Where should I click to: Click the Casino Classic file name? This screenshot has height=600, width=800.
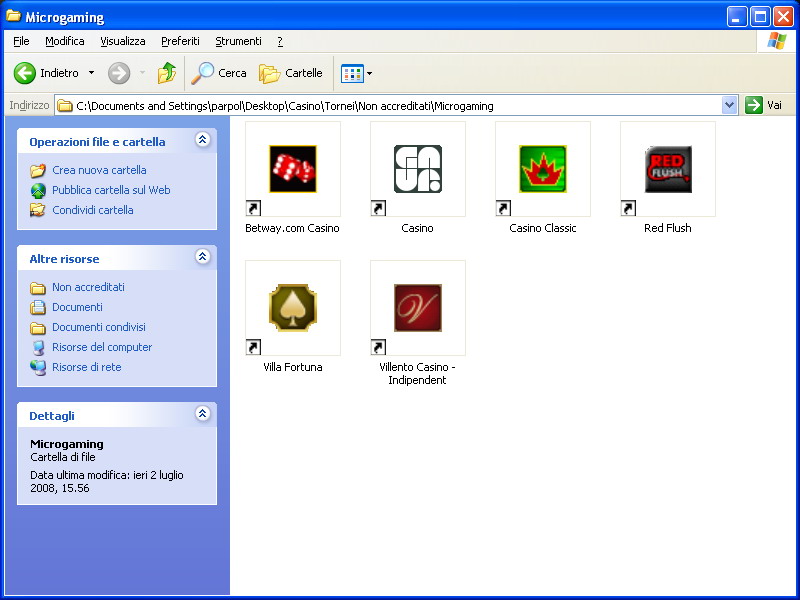543,228
